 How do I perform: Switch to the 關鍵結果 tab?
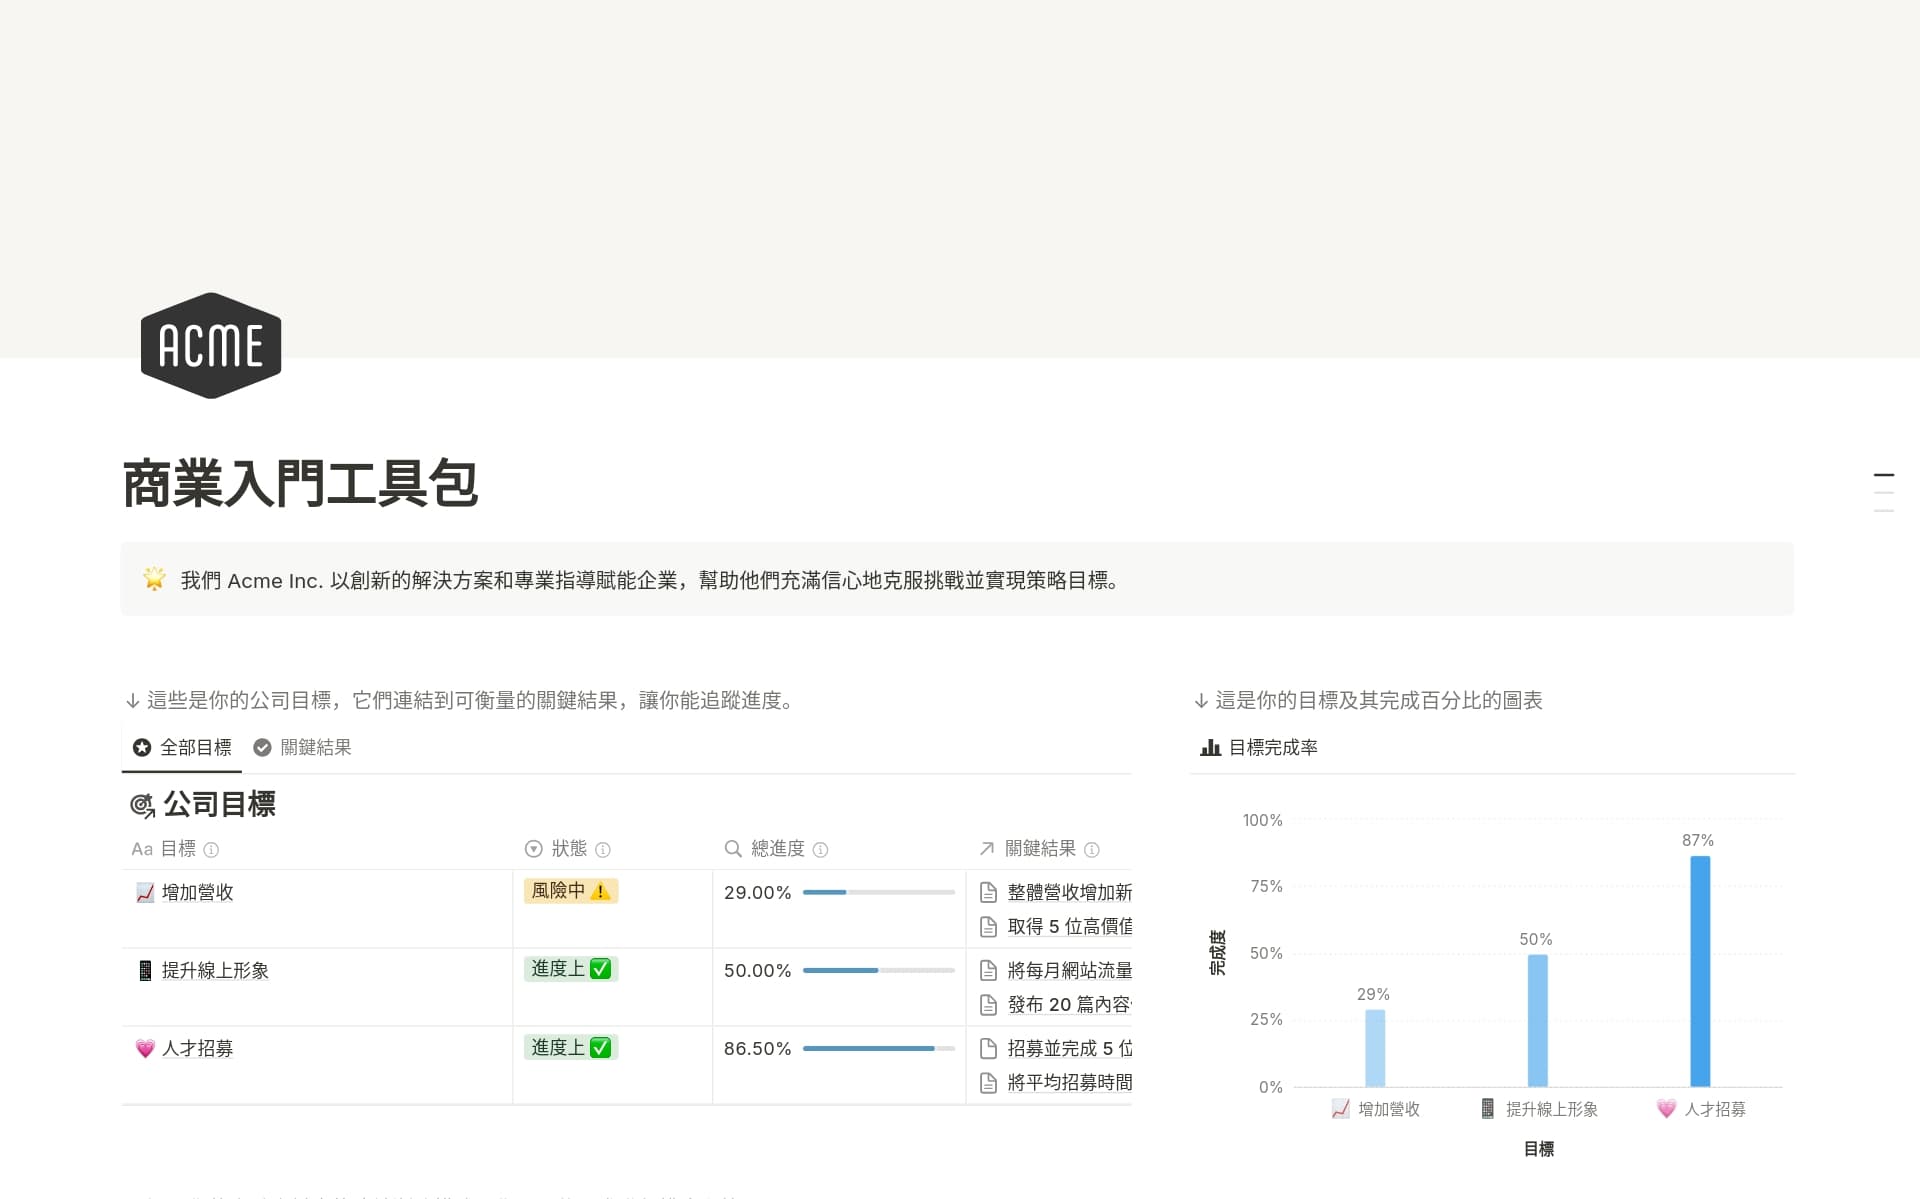coord(302,747)
